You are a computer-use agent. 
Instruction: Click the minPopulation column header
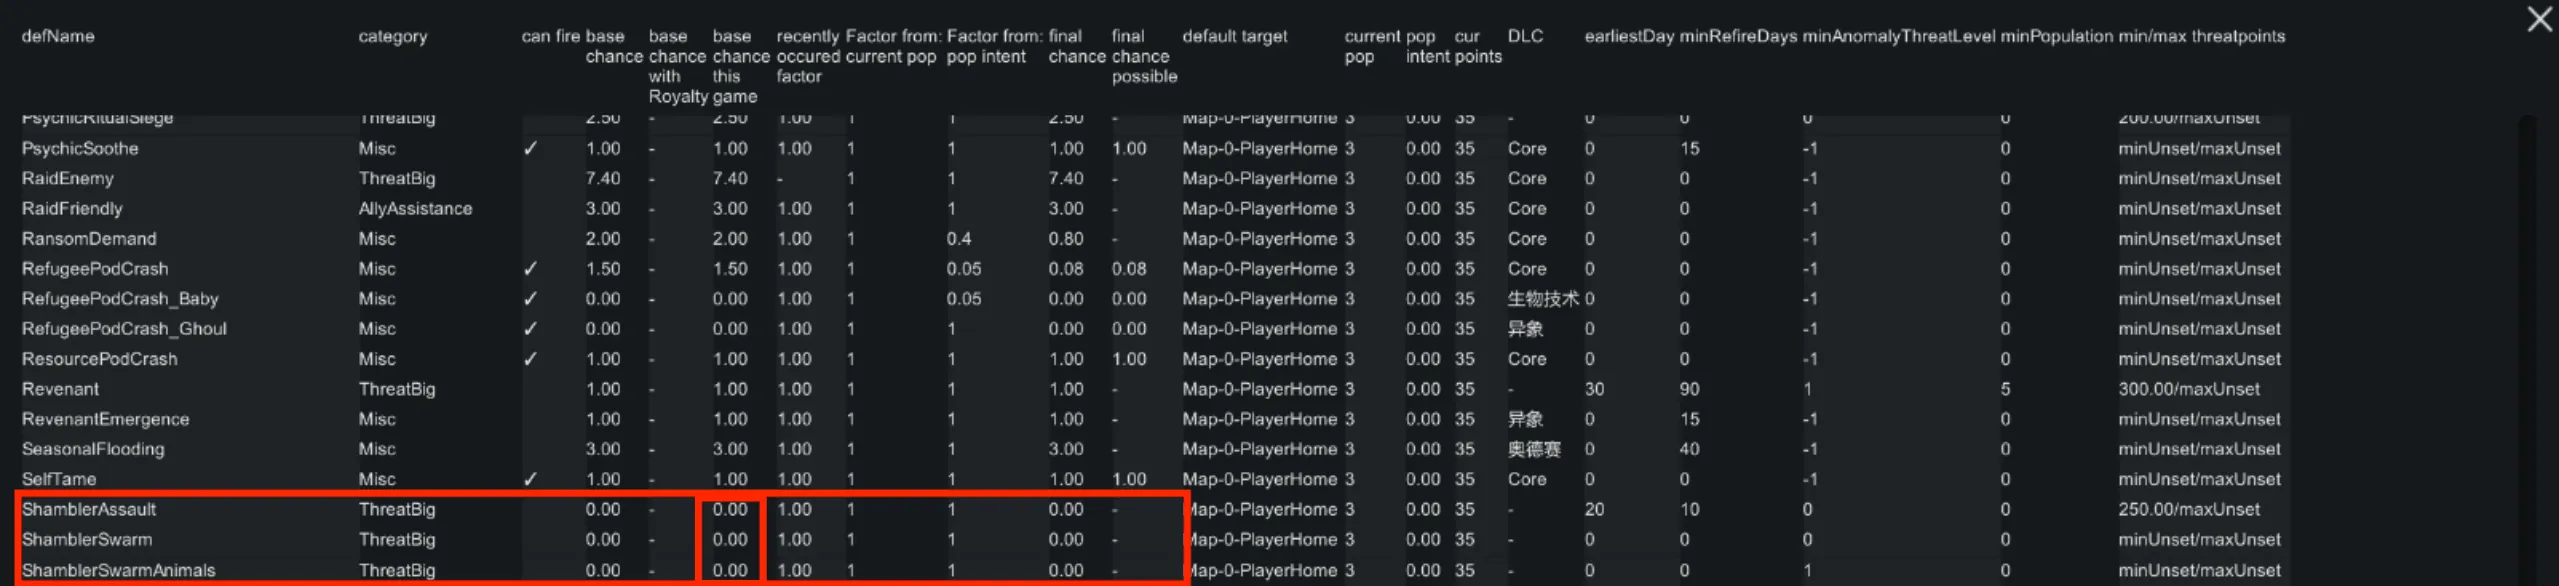(x=2056, y=36)
